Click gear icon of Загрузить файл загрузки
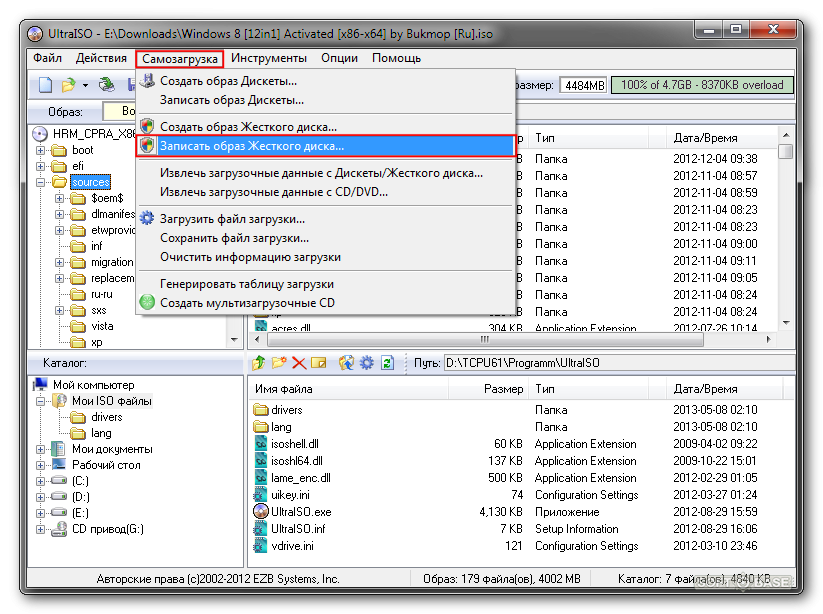Image resolution: width=823 pixels, height=614 pixels. point(147,218)
